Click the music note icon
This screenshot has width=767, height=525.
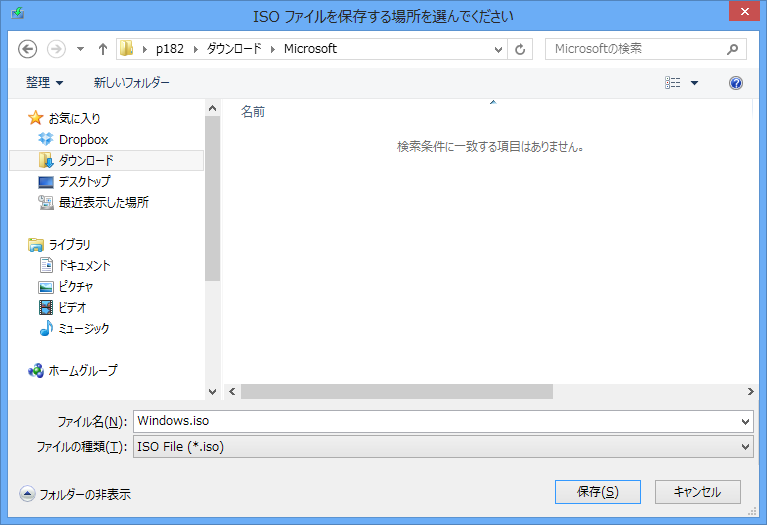point(46,328)
